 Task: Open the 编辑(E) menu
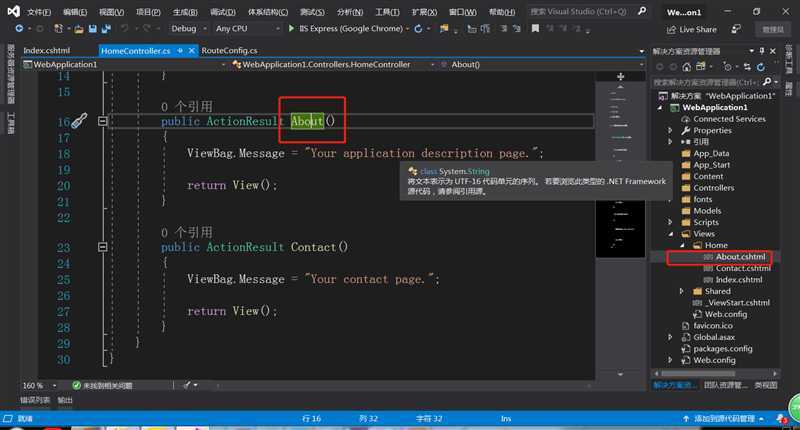(x=75, y=12)
